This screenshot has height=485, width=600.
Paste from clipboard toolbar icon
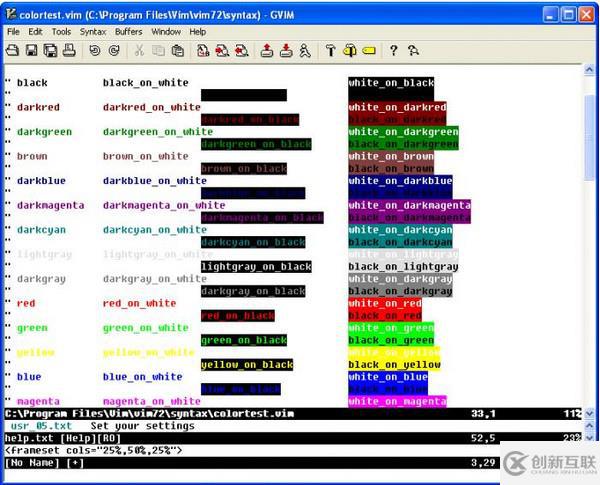[177, 51]
